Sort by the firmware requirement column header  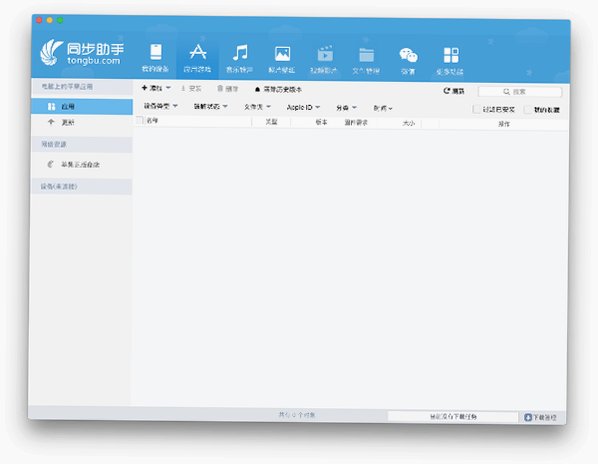point(356,123)
